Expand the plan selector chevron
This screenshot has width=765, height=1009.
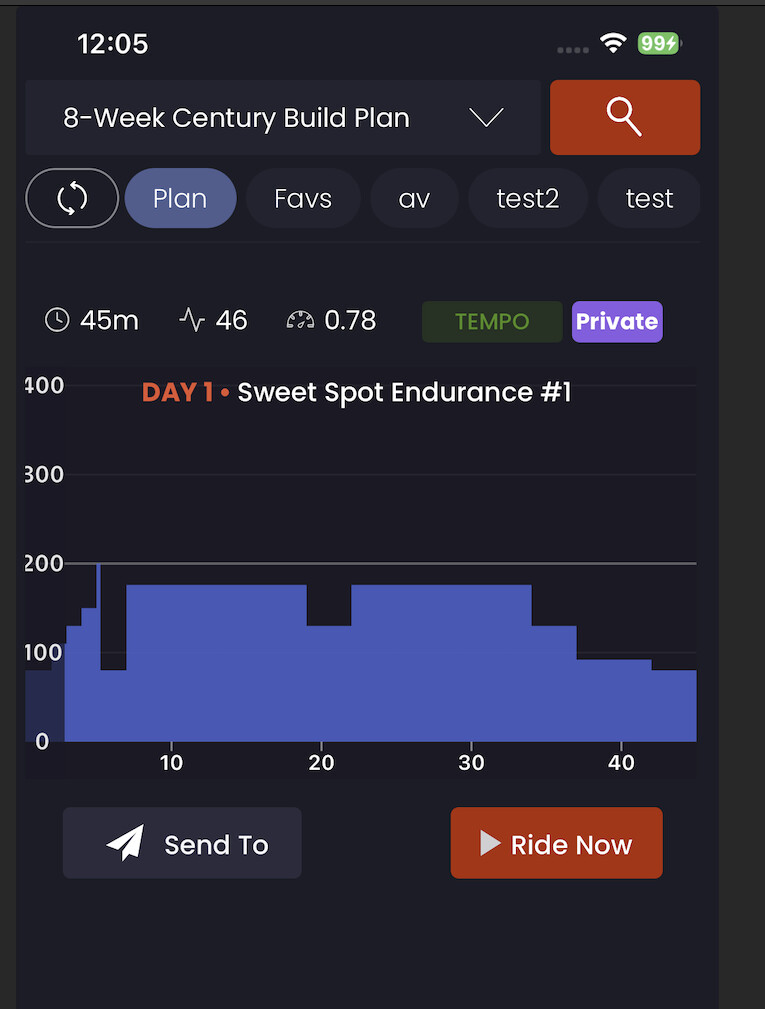[x=487, y=118]
